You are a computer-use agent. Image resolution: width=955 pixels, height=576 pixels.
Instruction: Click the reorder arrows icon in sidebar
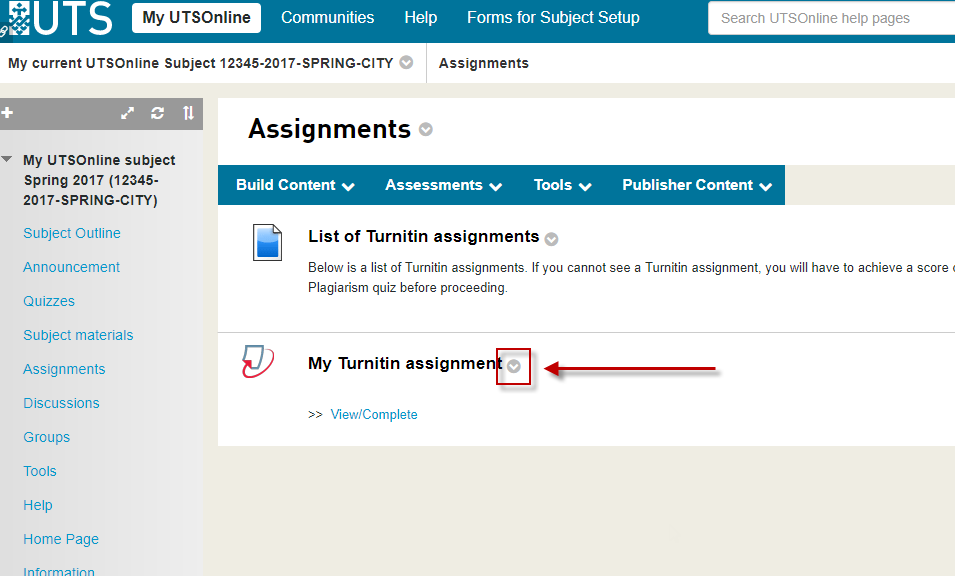coord(188,113)
